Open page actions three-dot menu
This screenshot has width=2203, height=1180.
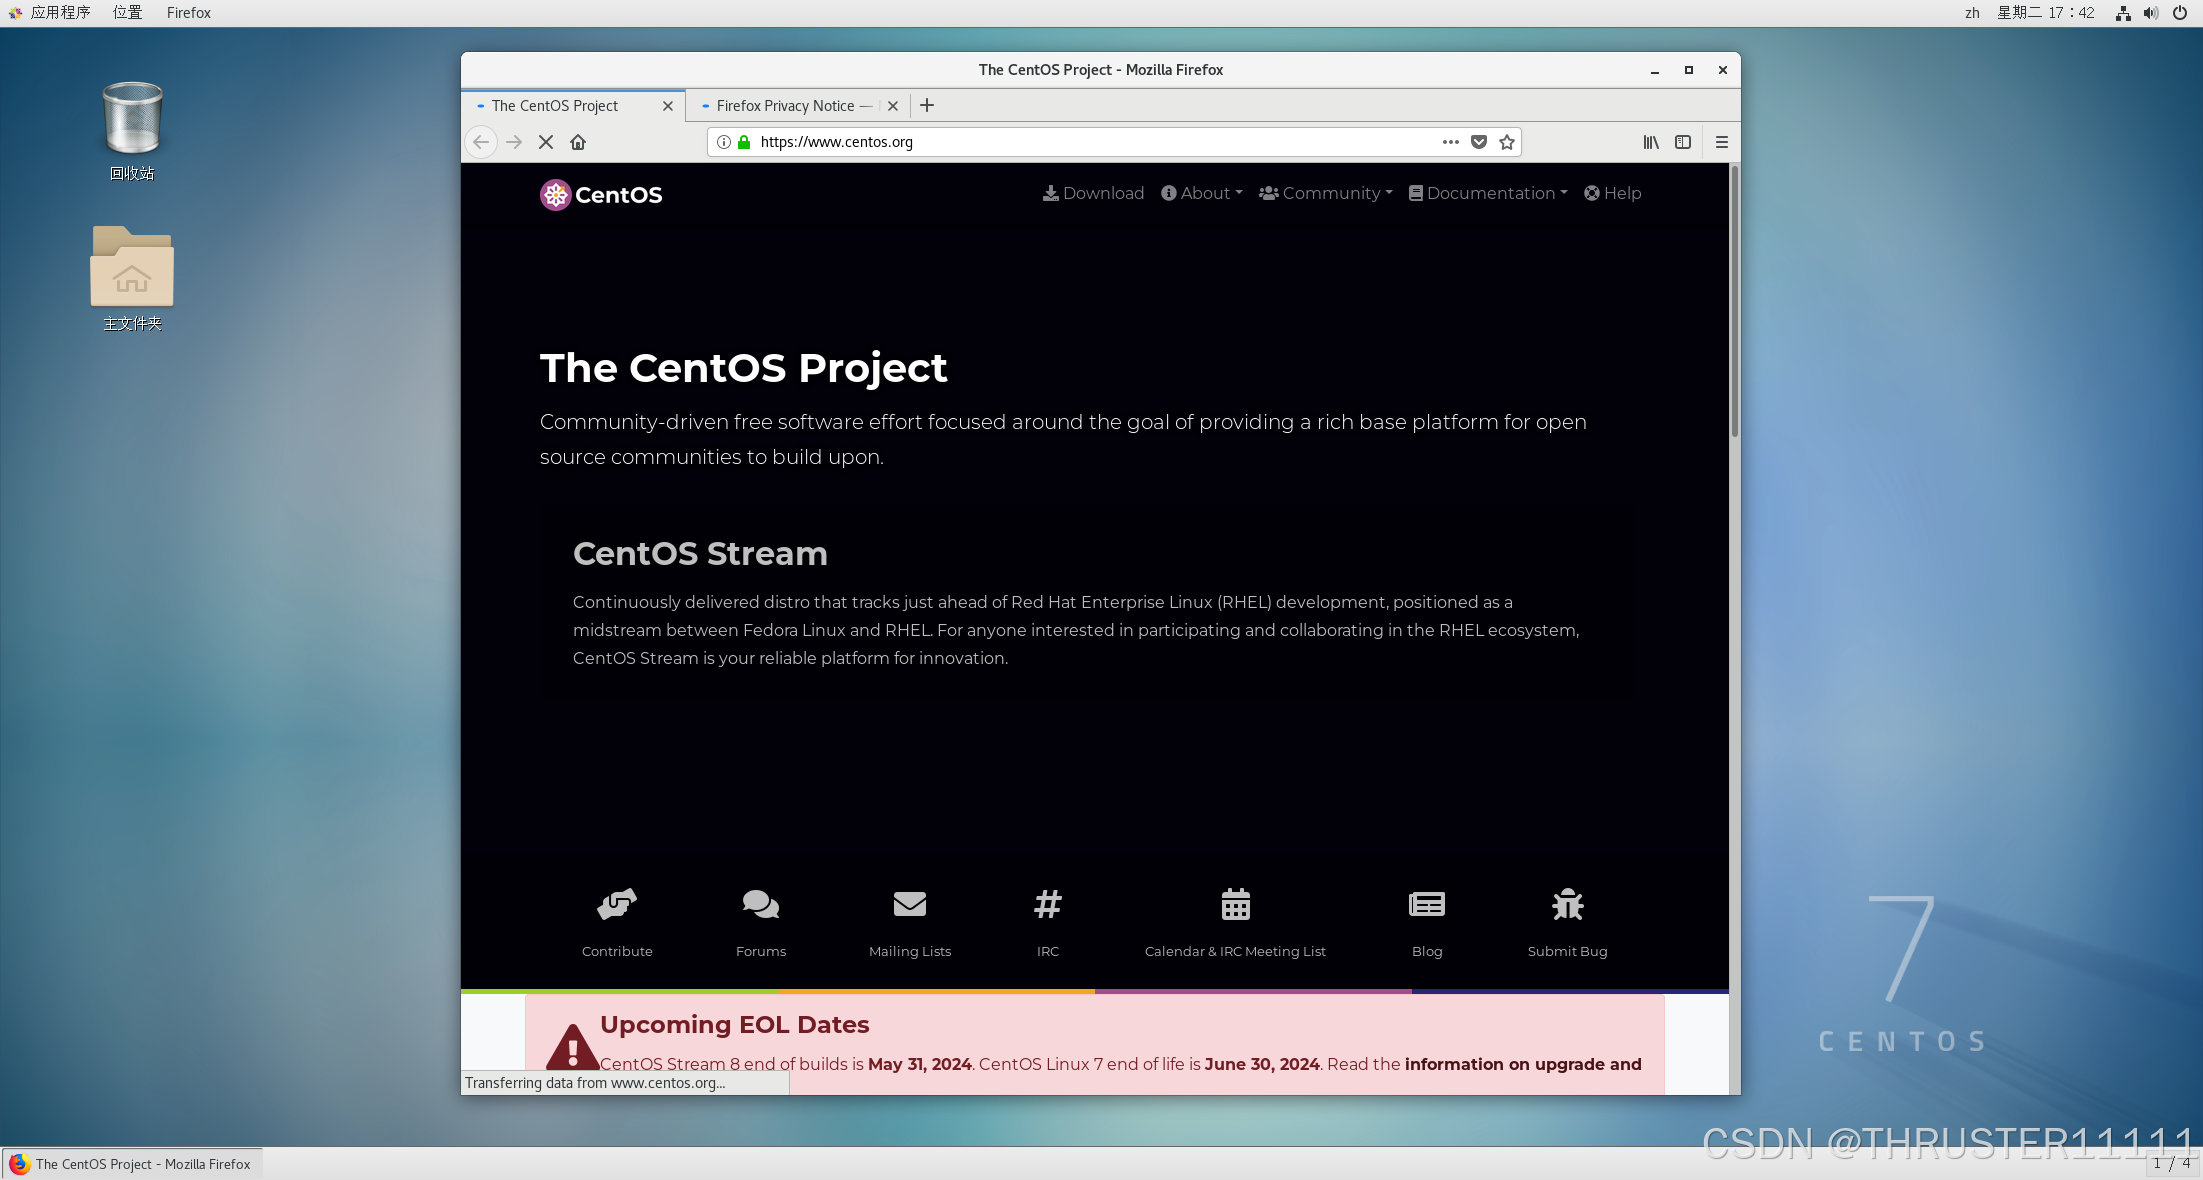coord(1451,142)
